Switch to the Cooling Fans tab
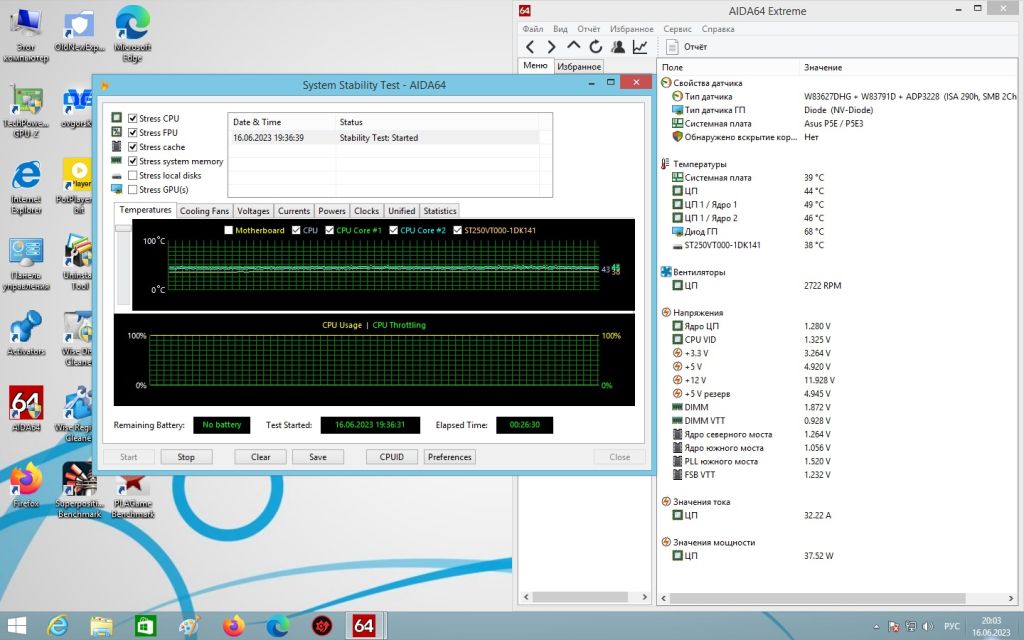The height and width of the screenshot is (640, 1024). click(x=204, y=211)
